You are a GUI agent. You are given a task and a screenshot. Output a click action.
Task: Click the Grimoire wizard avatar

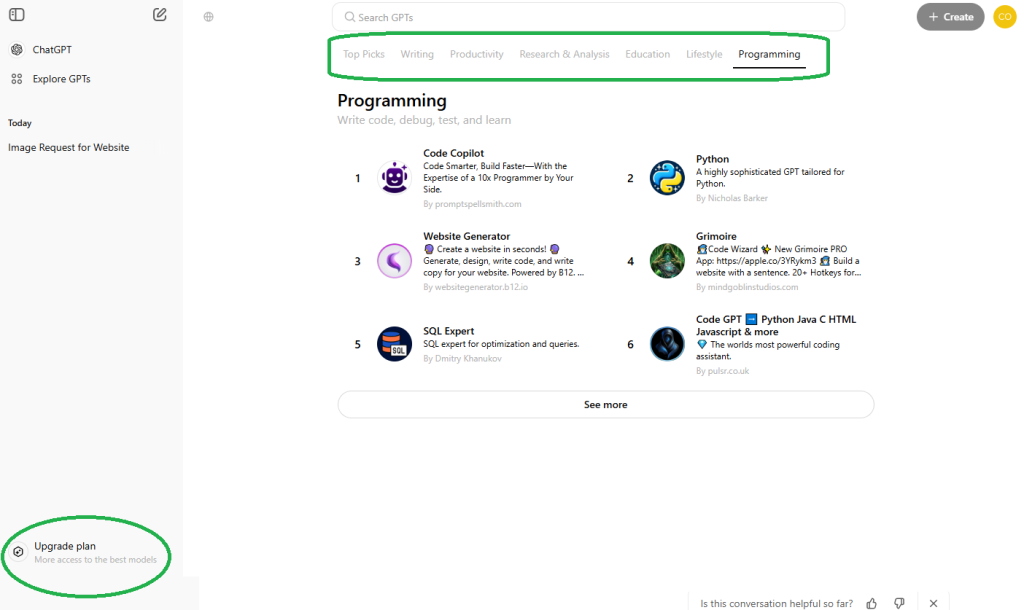[667, 261]
